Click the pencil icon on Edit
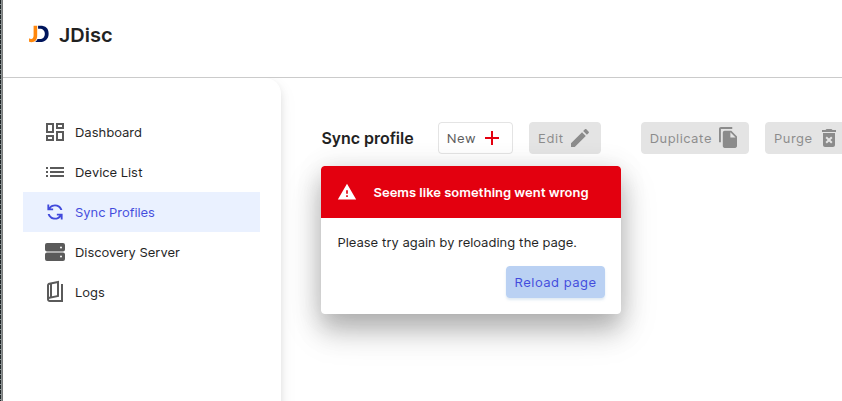 click(580, 139)
